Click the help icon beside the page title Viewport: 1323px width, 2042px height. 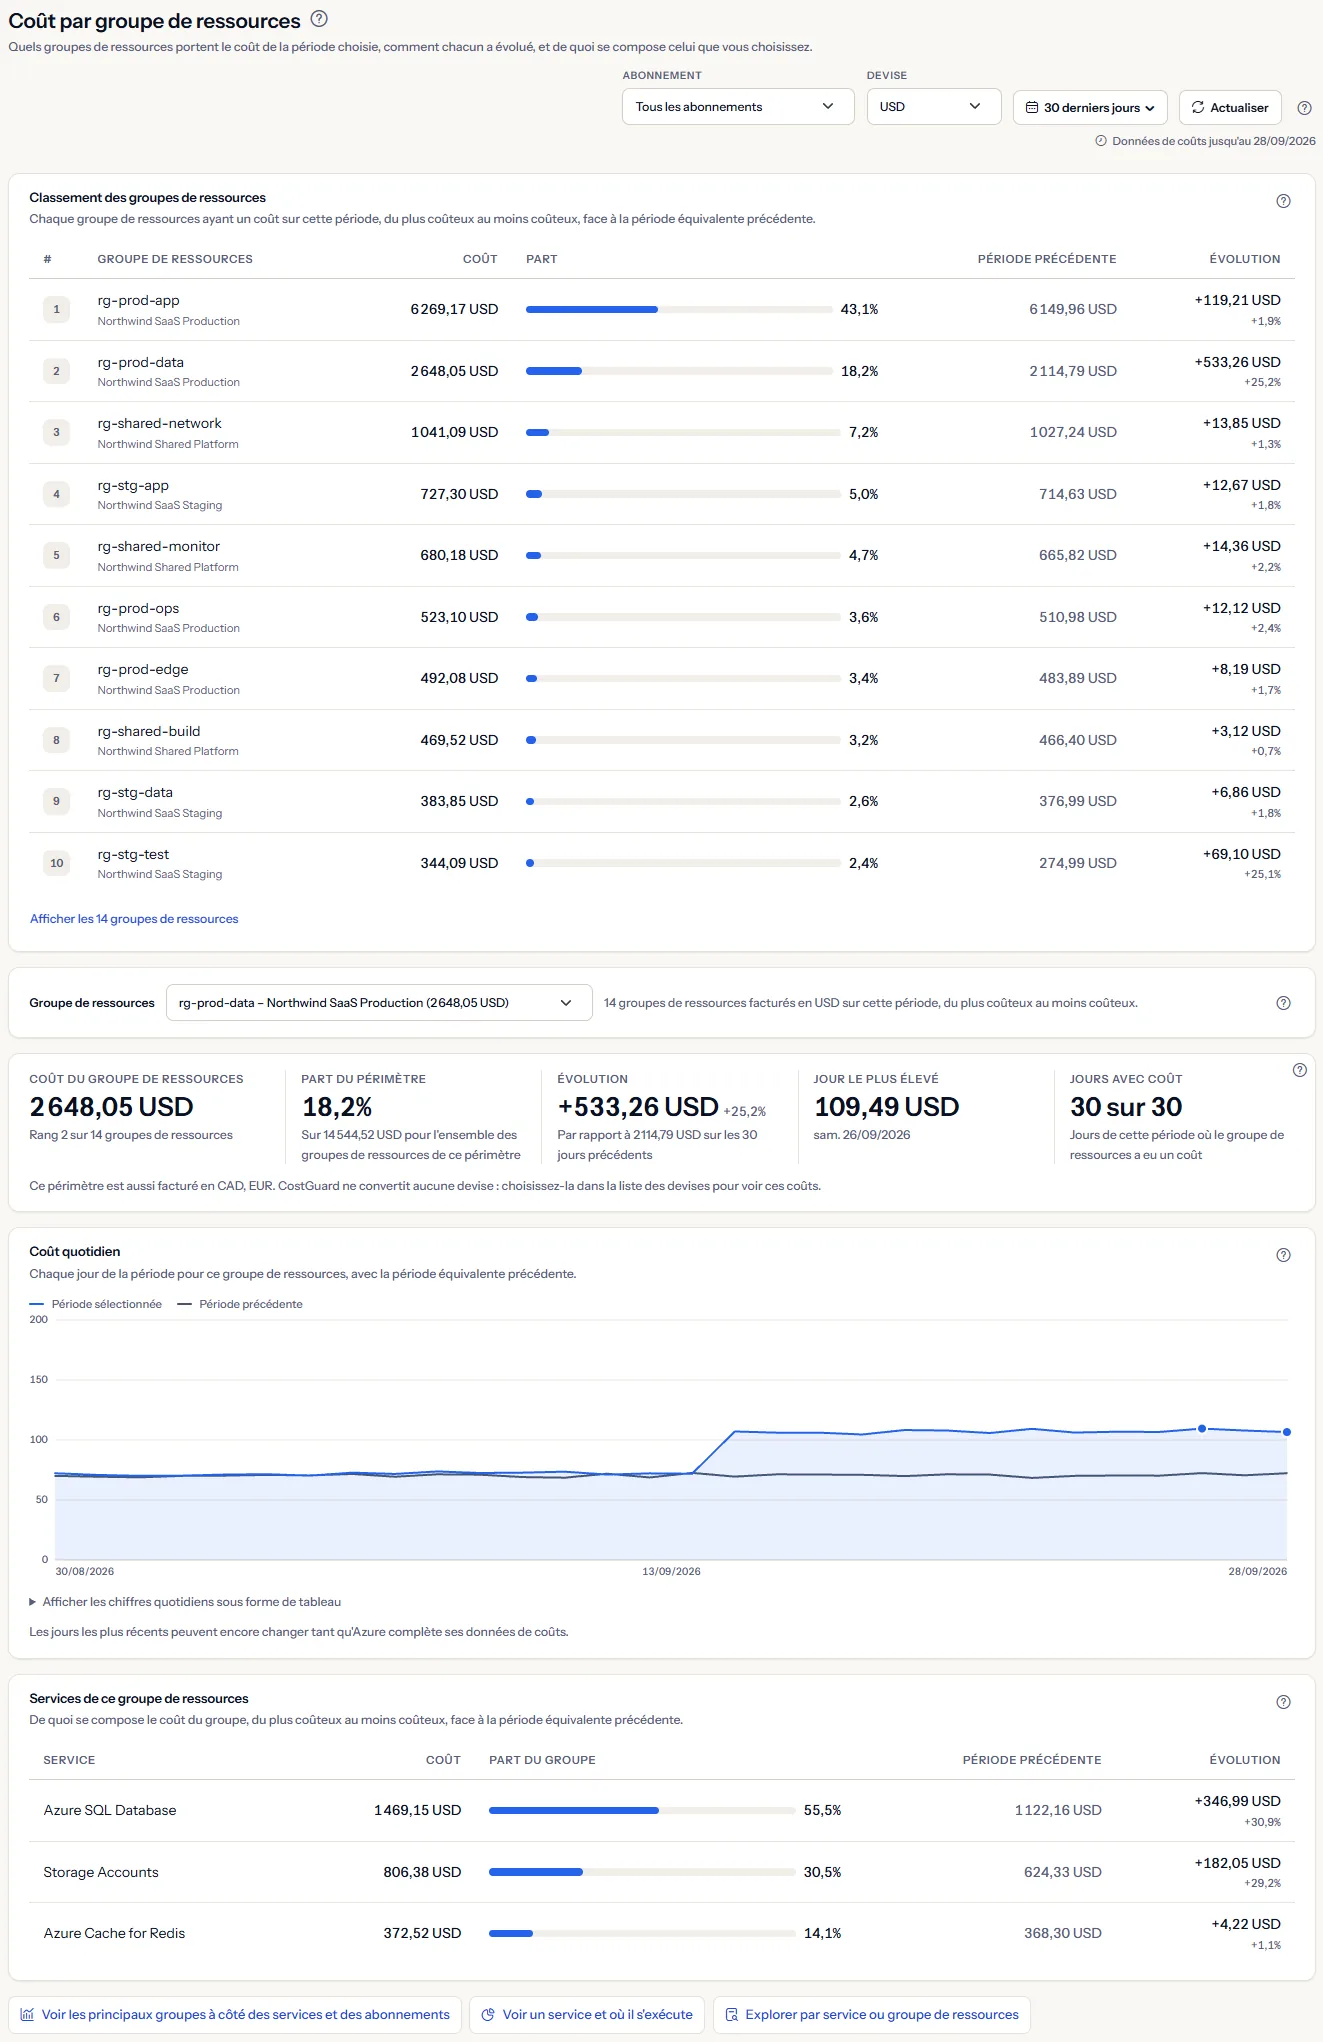(x=319, y=19)
